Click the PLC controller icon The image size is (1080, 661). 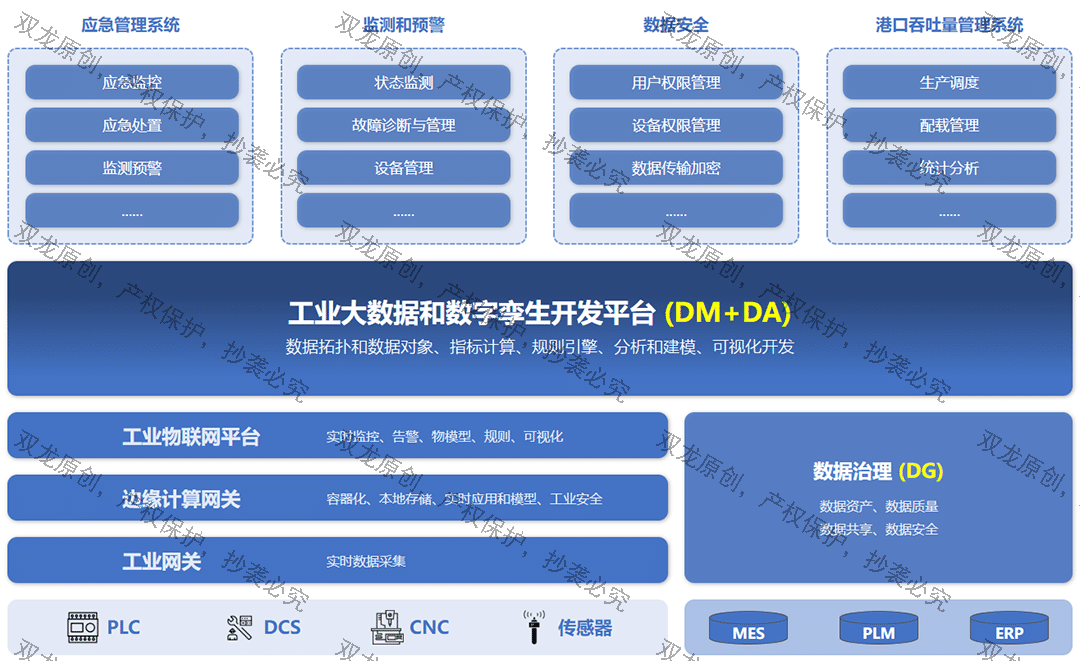point(83,627)
